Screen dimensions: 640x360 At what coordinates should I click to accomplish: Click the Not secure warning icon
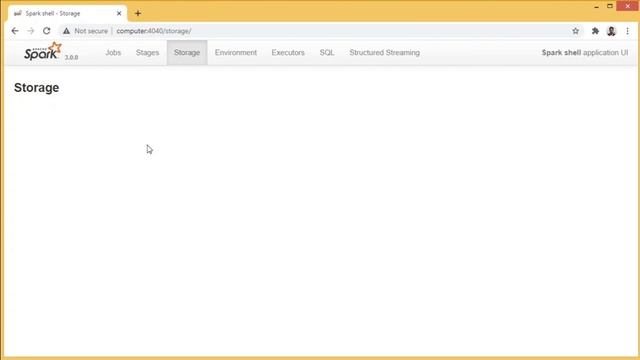click(x=66, y=31)
